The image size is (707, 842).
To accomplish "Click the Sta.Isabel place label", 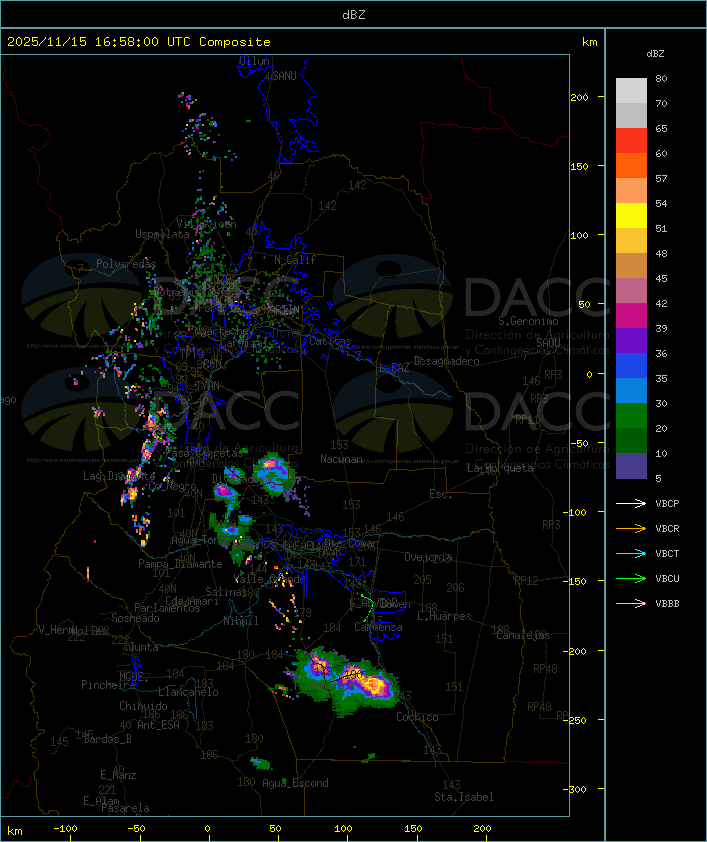I will click(x=463, y=797).
